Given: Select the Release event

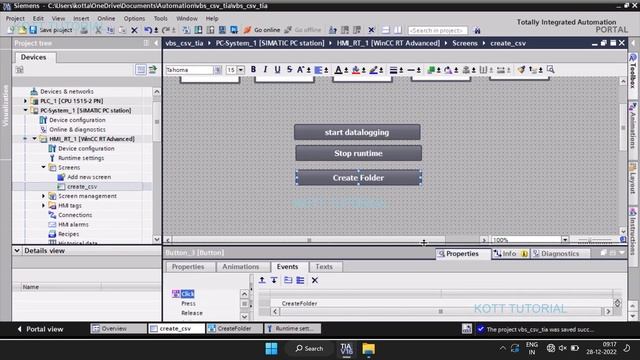Looking at the screenshot, I should coord(191,313).
